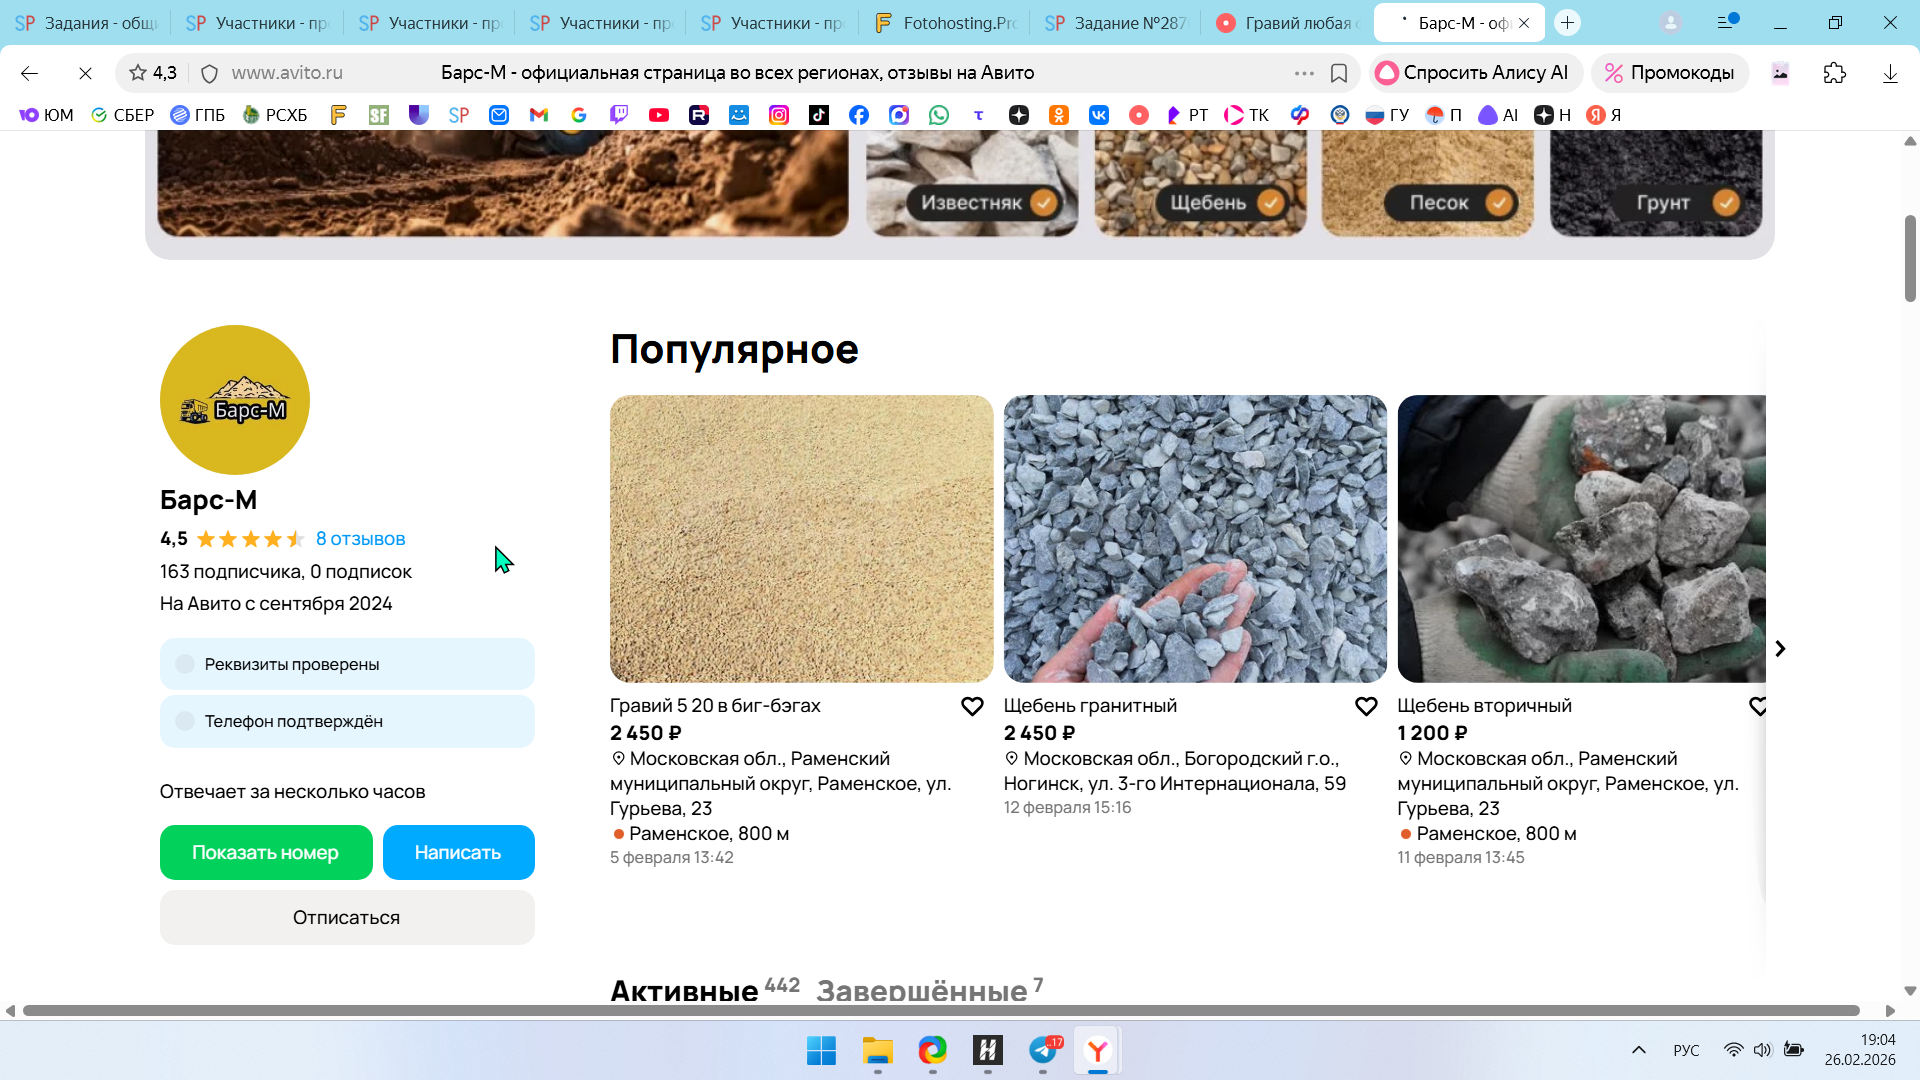Open YouTube bookmark icon
Image resolution: width=1920 pixels, height=1080 pixels.
[658, 115]
